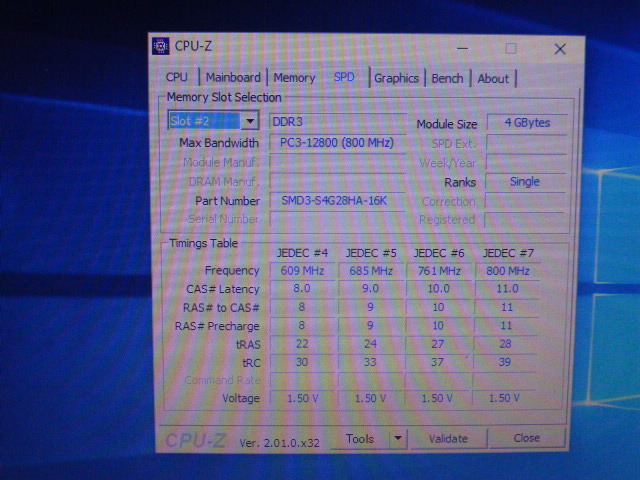Image resolution: width=640 pixels, height=480 pixels.
Task: Select the SPD tab
Action: [344, 77]
